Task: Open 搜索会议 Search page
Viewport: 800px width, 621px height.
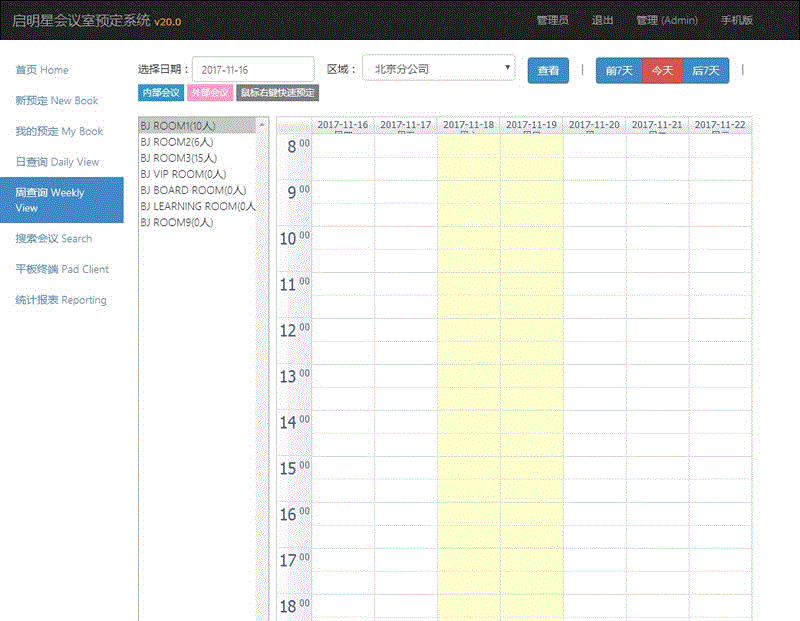Action: (x=53, y=239)
